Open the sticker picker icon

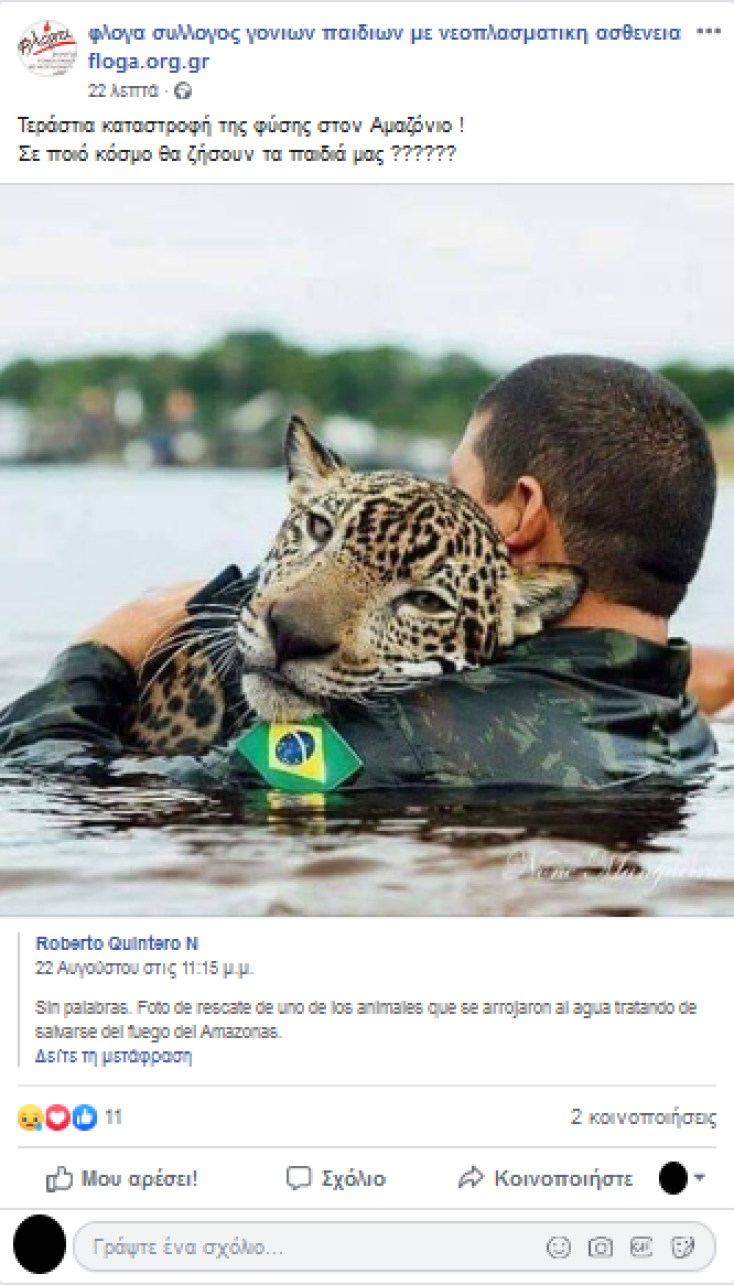683,1247
